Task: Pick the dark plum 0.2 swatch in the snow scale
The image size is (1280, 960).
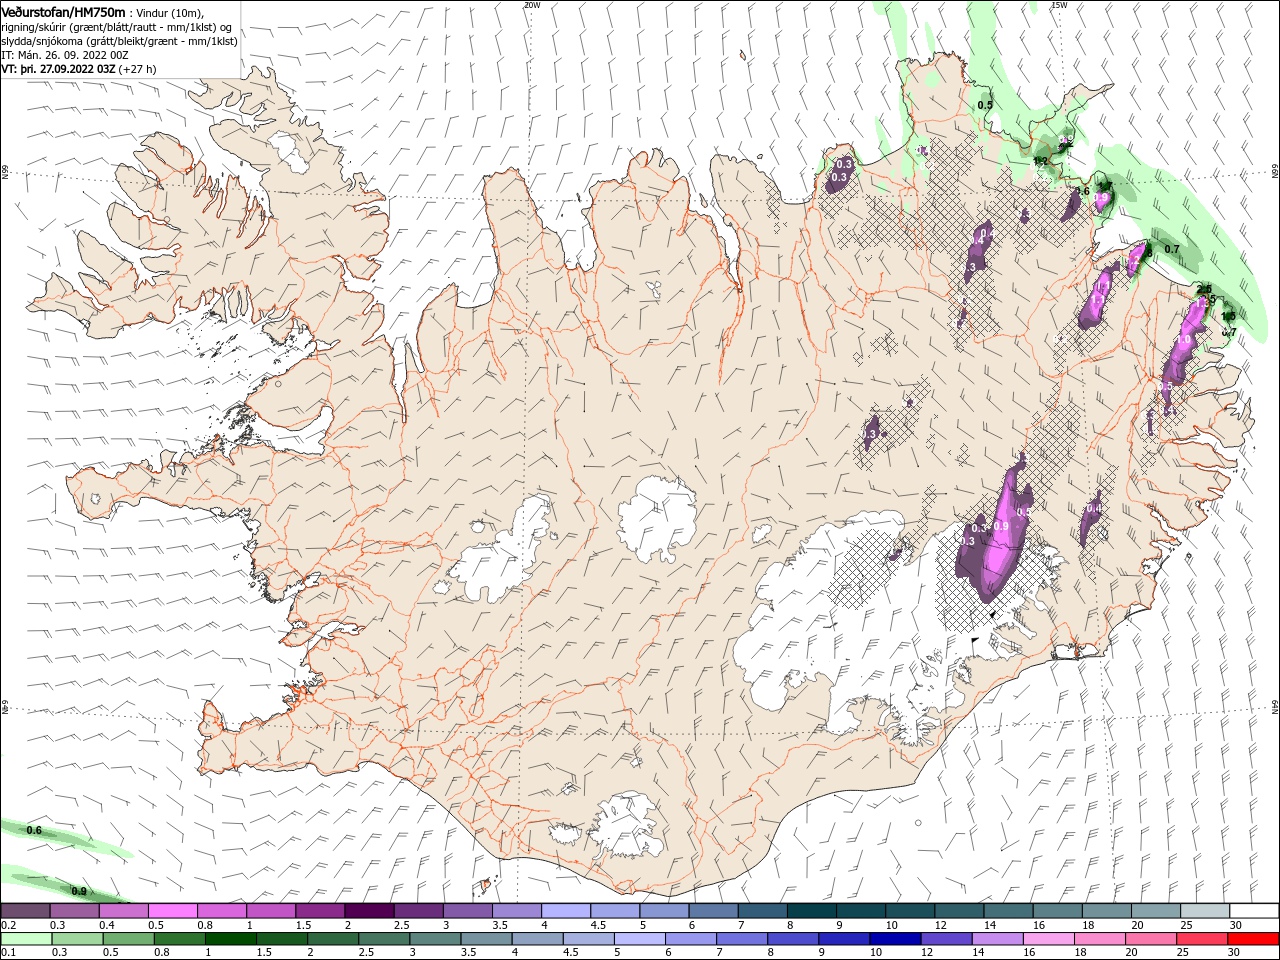Action: point(25,910)
